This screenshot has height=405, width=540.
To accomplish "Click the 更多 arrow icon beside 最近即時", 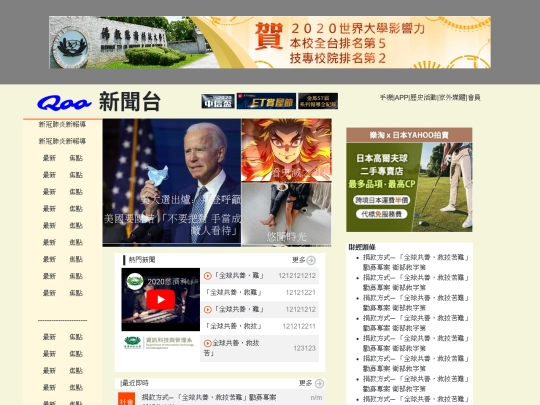I will tap(319, 383).
